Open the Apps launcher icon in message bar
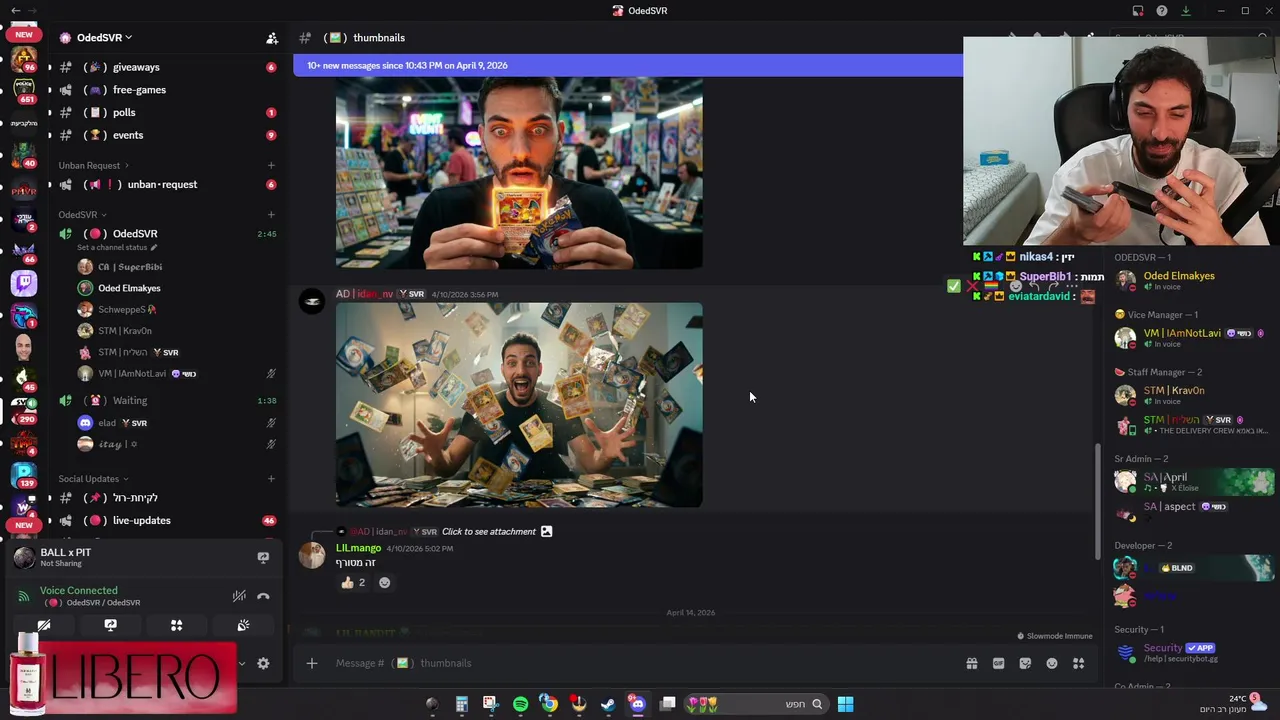The image size is (1280, 720). [1078, 663]
